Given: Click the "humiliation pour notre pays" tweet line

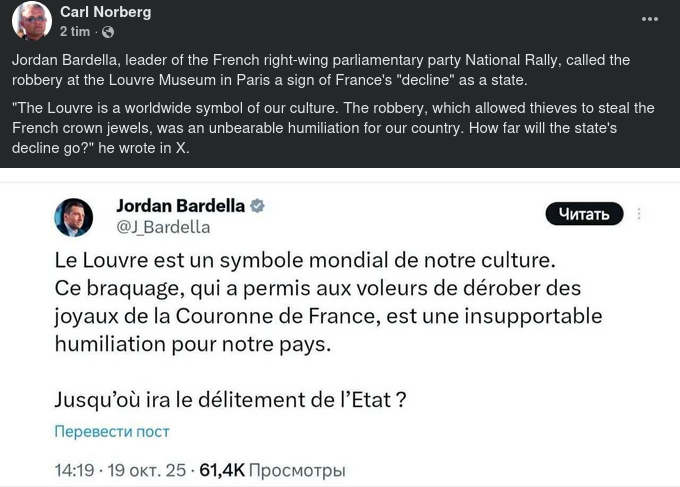Looking at the screenshot, I should (x=192, y=343).
